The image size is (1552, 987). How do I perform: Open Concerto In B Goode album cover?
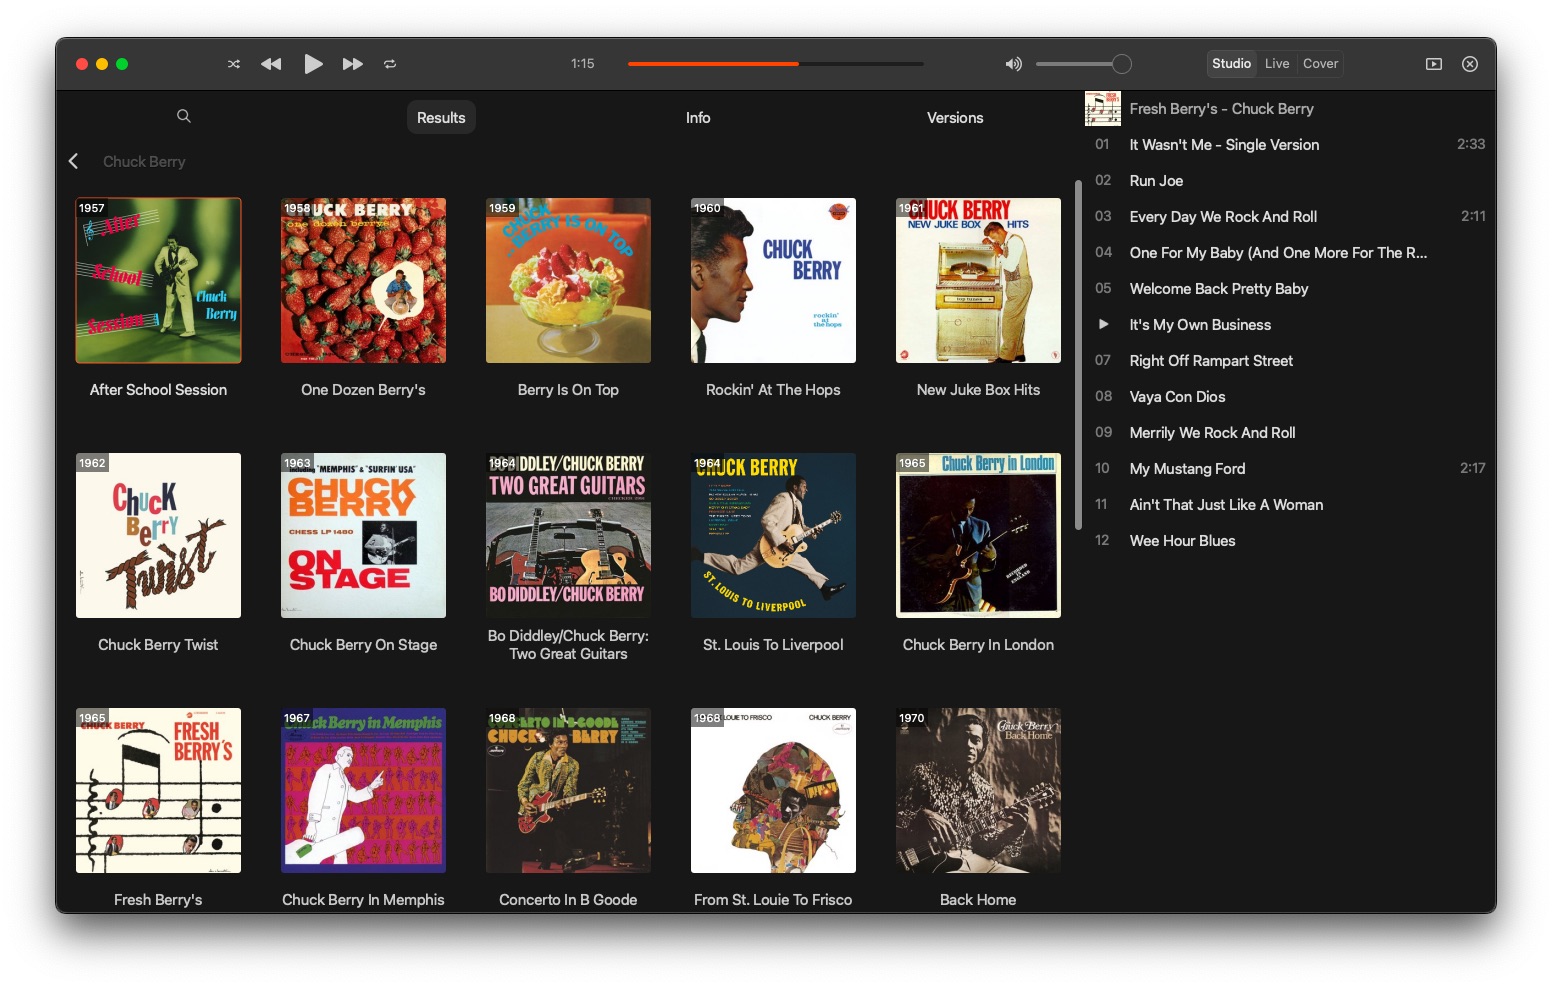coord(568,790)
